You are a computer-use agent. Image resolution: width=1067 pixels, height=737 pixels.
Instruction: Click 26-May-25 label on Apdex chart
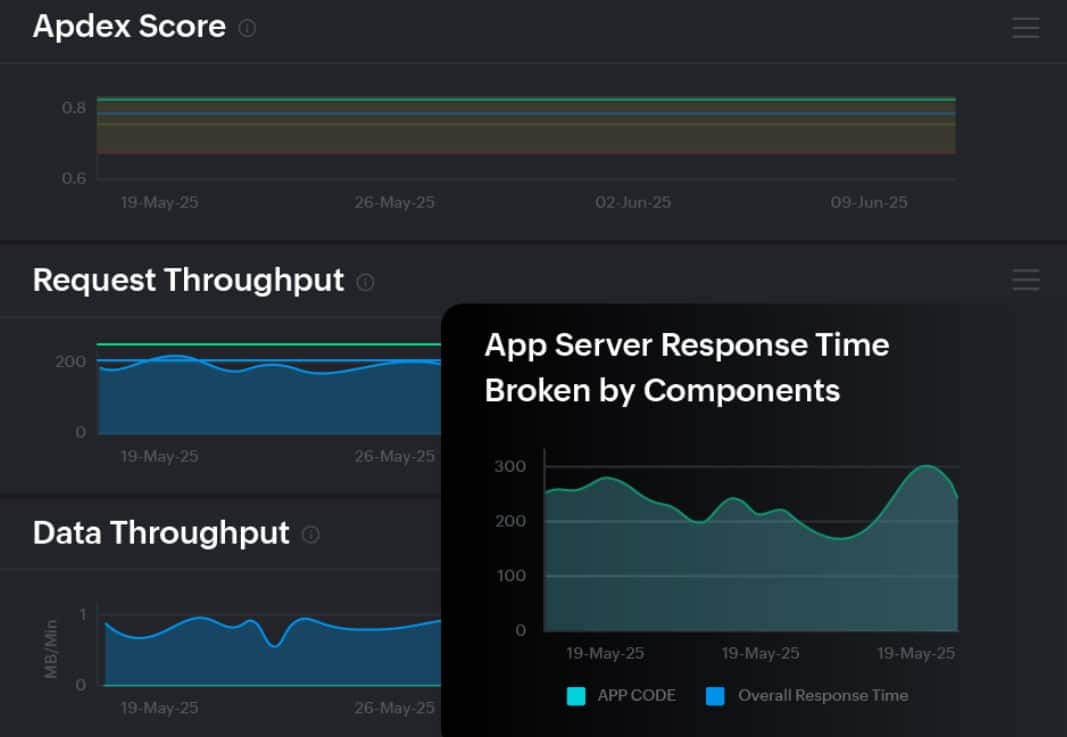tap(394, 202)
